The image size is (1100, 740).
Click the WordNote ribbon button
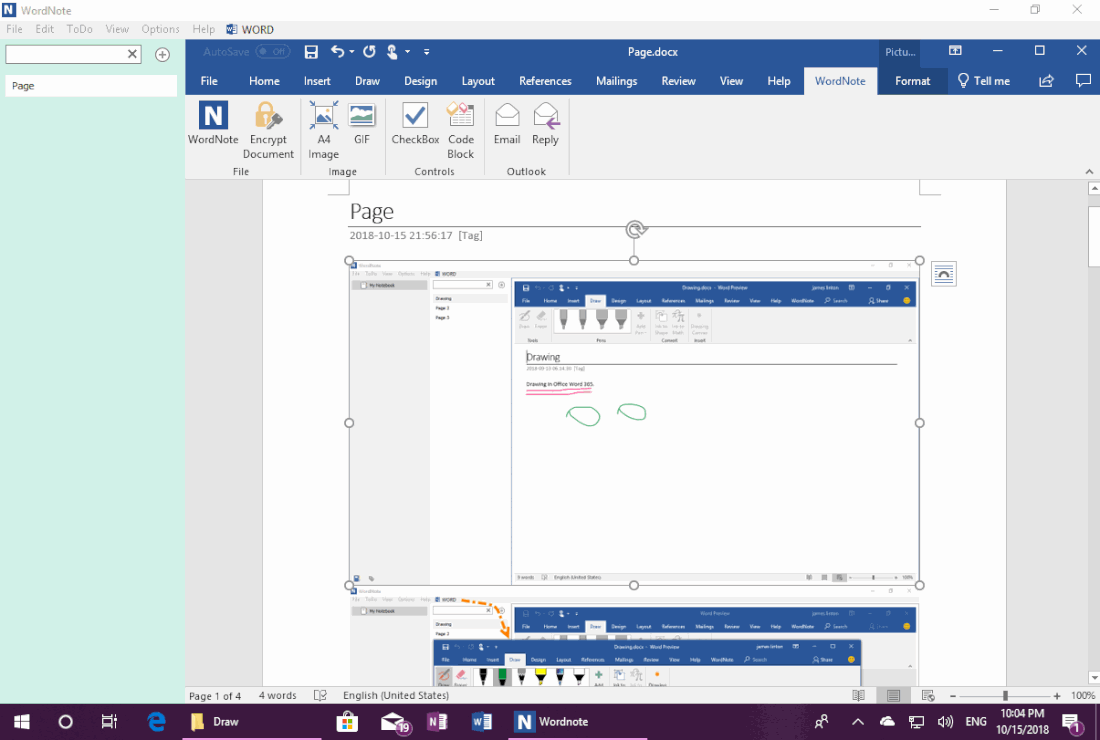[213, 124]
